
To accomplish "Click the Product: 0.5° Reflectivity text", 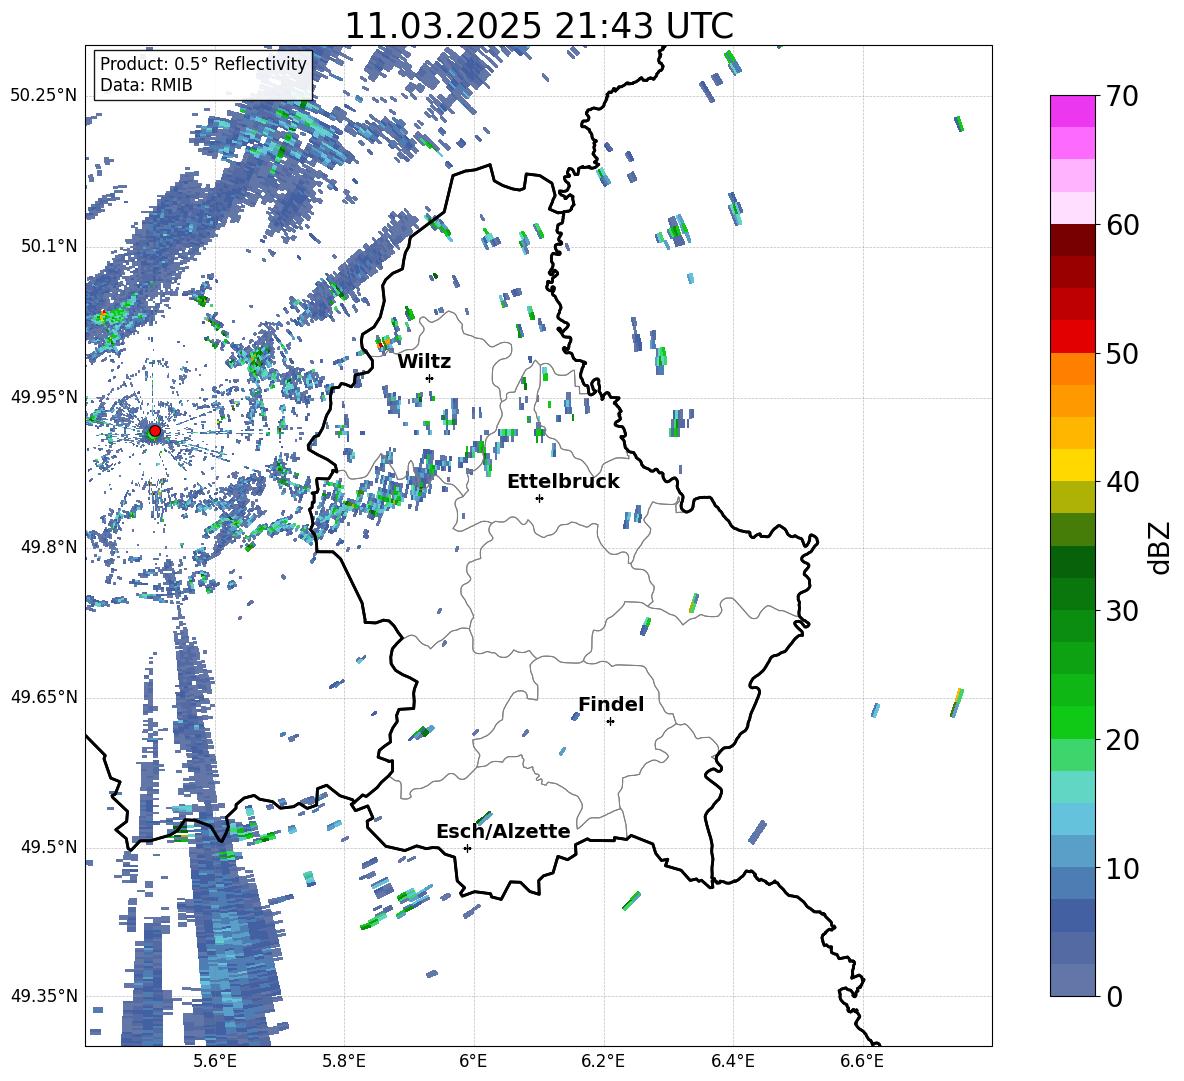I will click(x=203, y=64).
